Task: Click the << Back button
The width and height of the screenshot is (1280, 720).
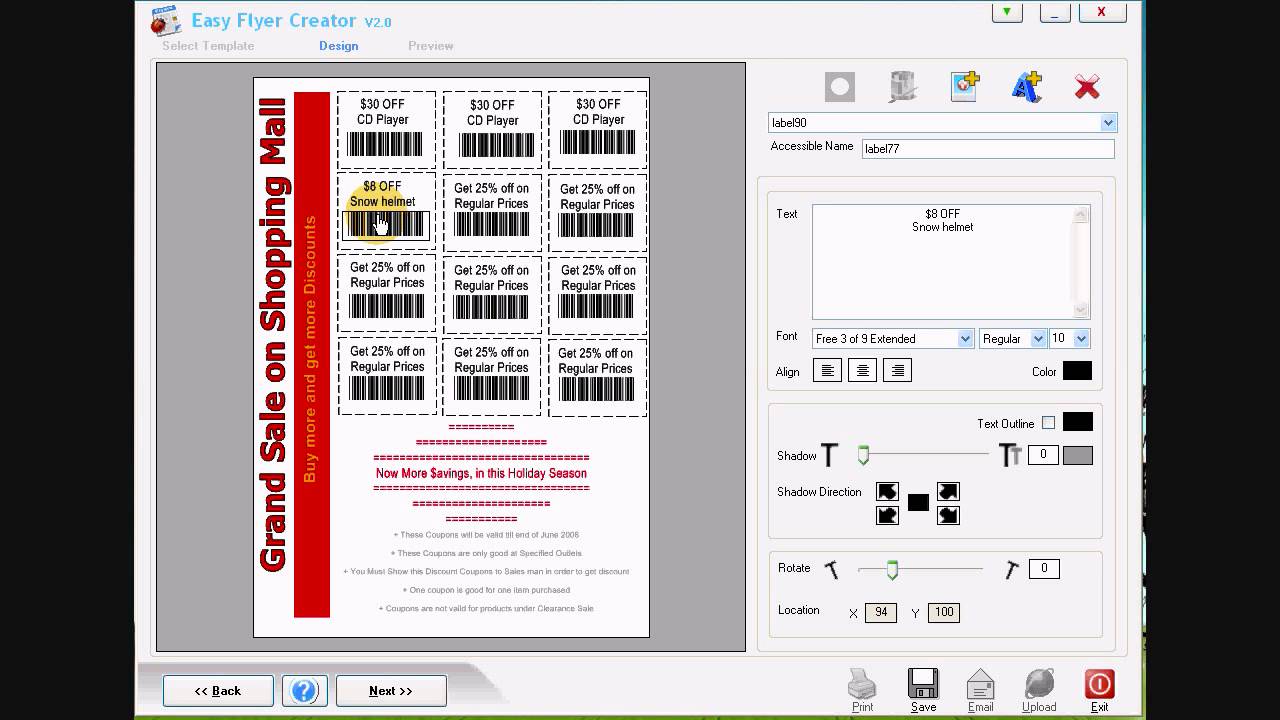Action: point(218,691)
